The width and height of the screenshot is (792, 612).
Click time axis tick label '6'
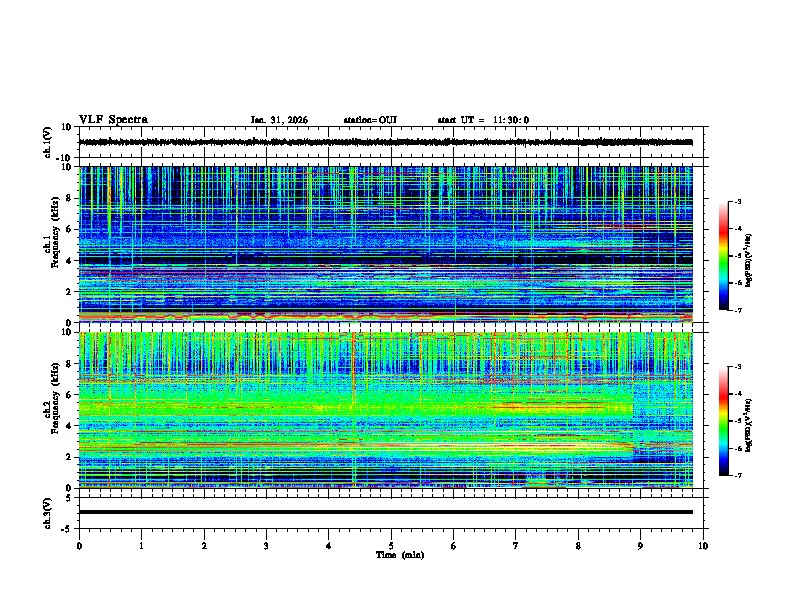click(454, 546)
